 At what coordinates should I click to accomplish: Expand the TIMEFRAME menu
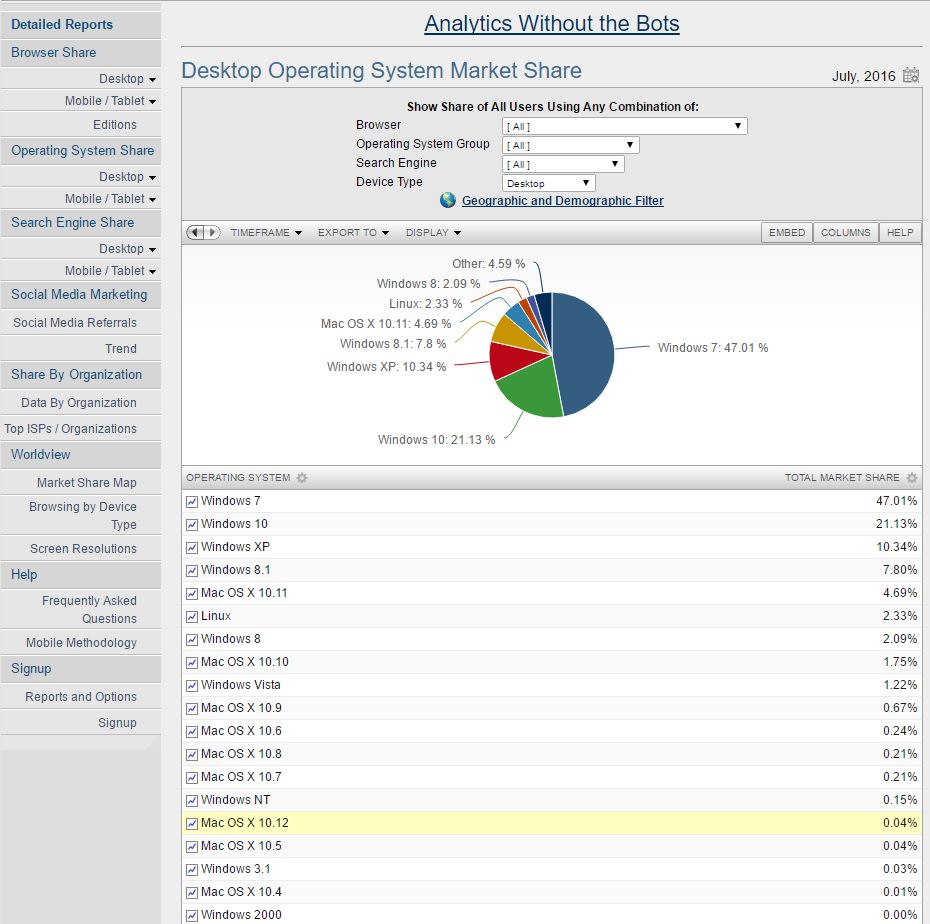266,232
